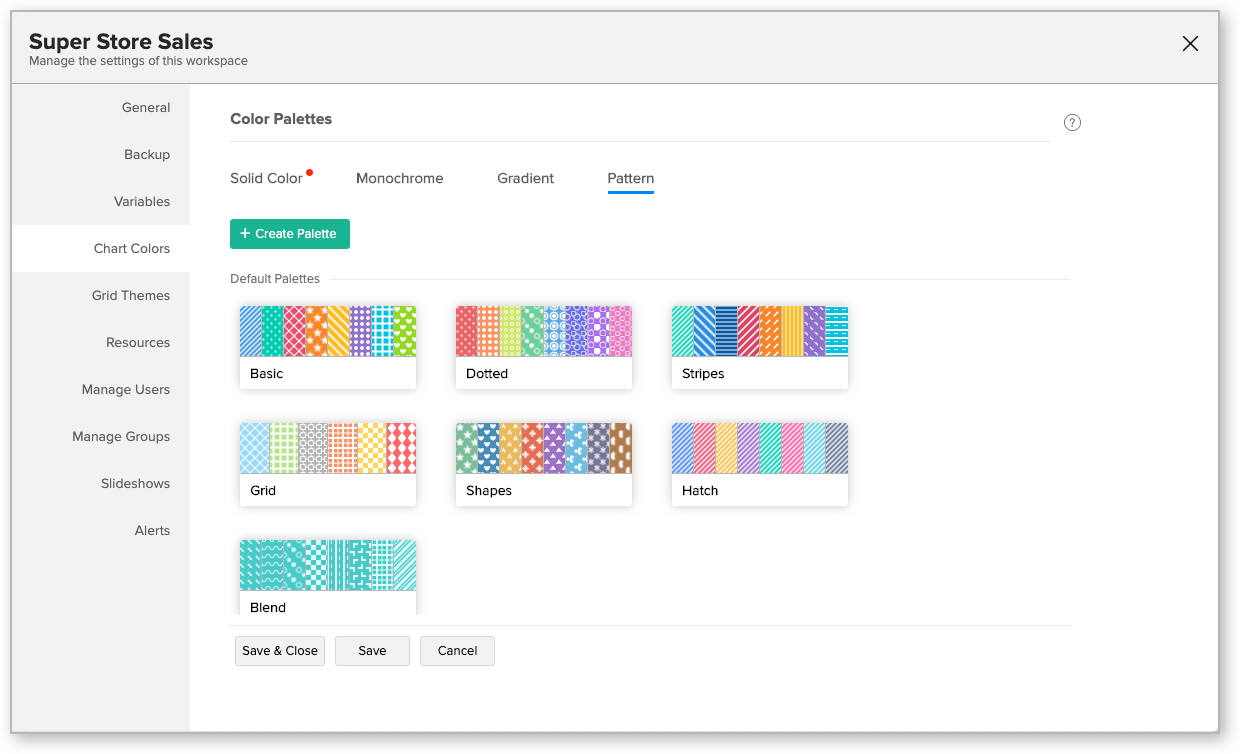The height and width of the screenshot is (754, 1240).
Task: Click the Shapes palette name label
Action: pos(489,491)
